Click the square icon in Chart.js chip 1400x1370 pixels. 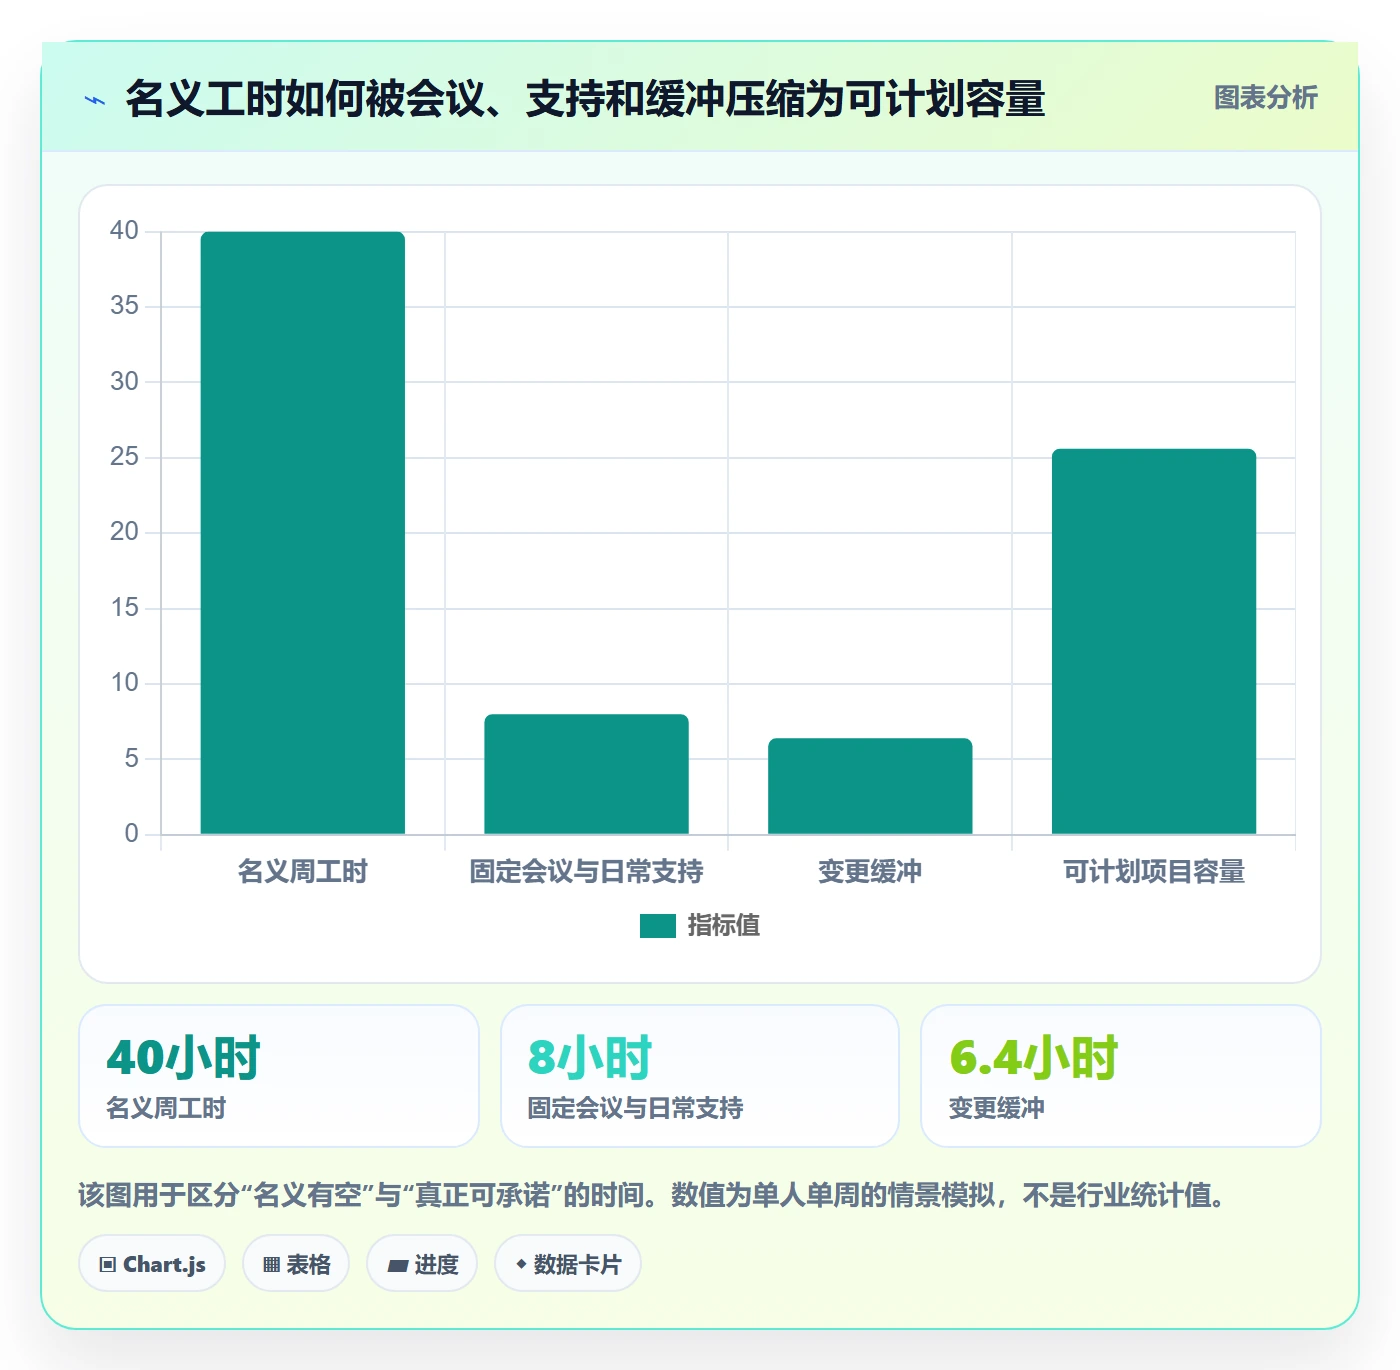tap(108, 1265)
